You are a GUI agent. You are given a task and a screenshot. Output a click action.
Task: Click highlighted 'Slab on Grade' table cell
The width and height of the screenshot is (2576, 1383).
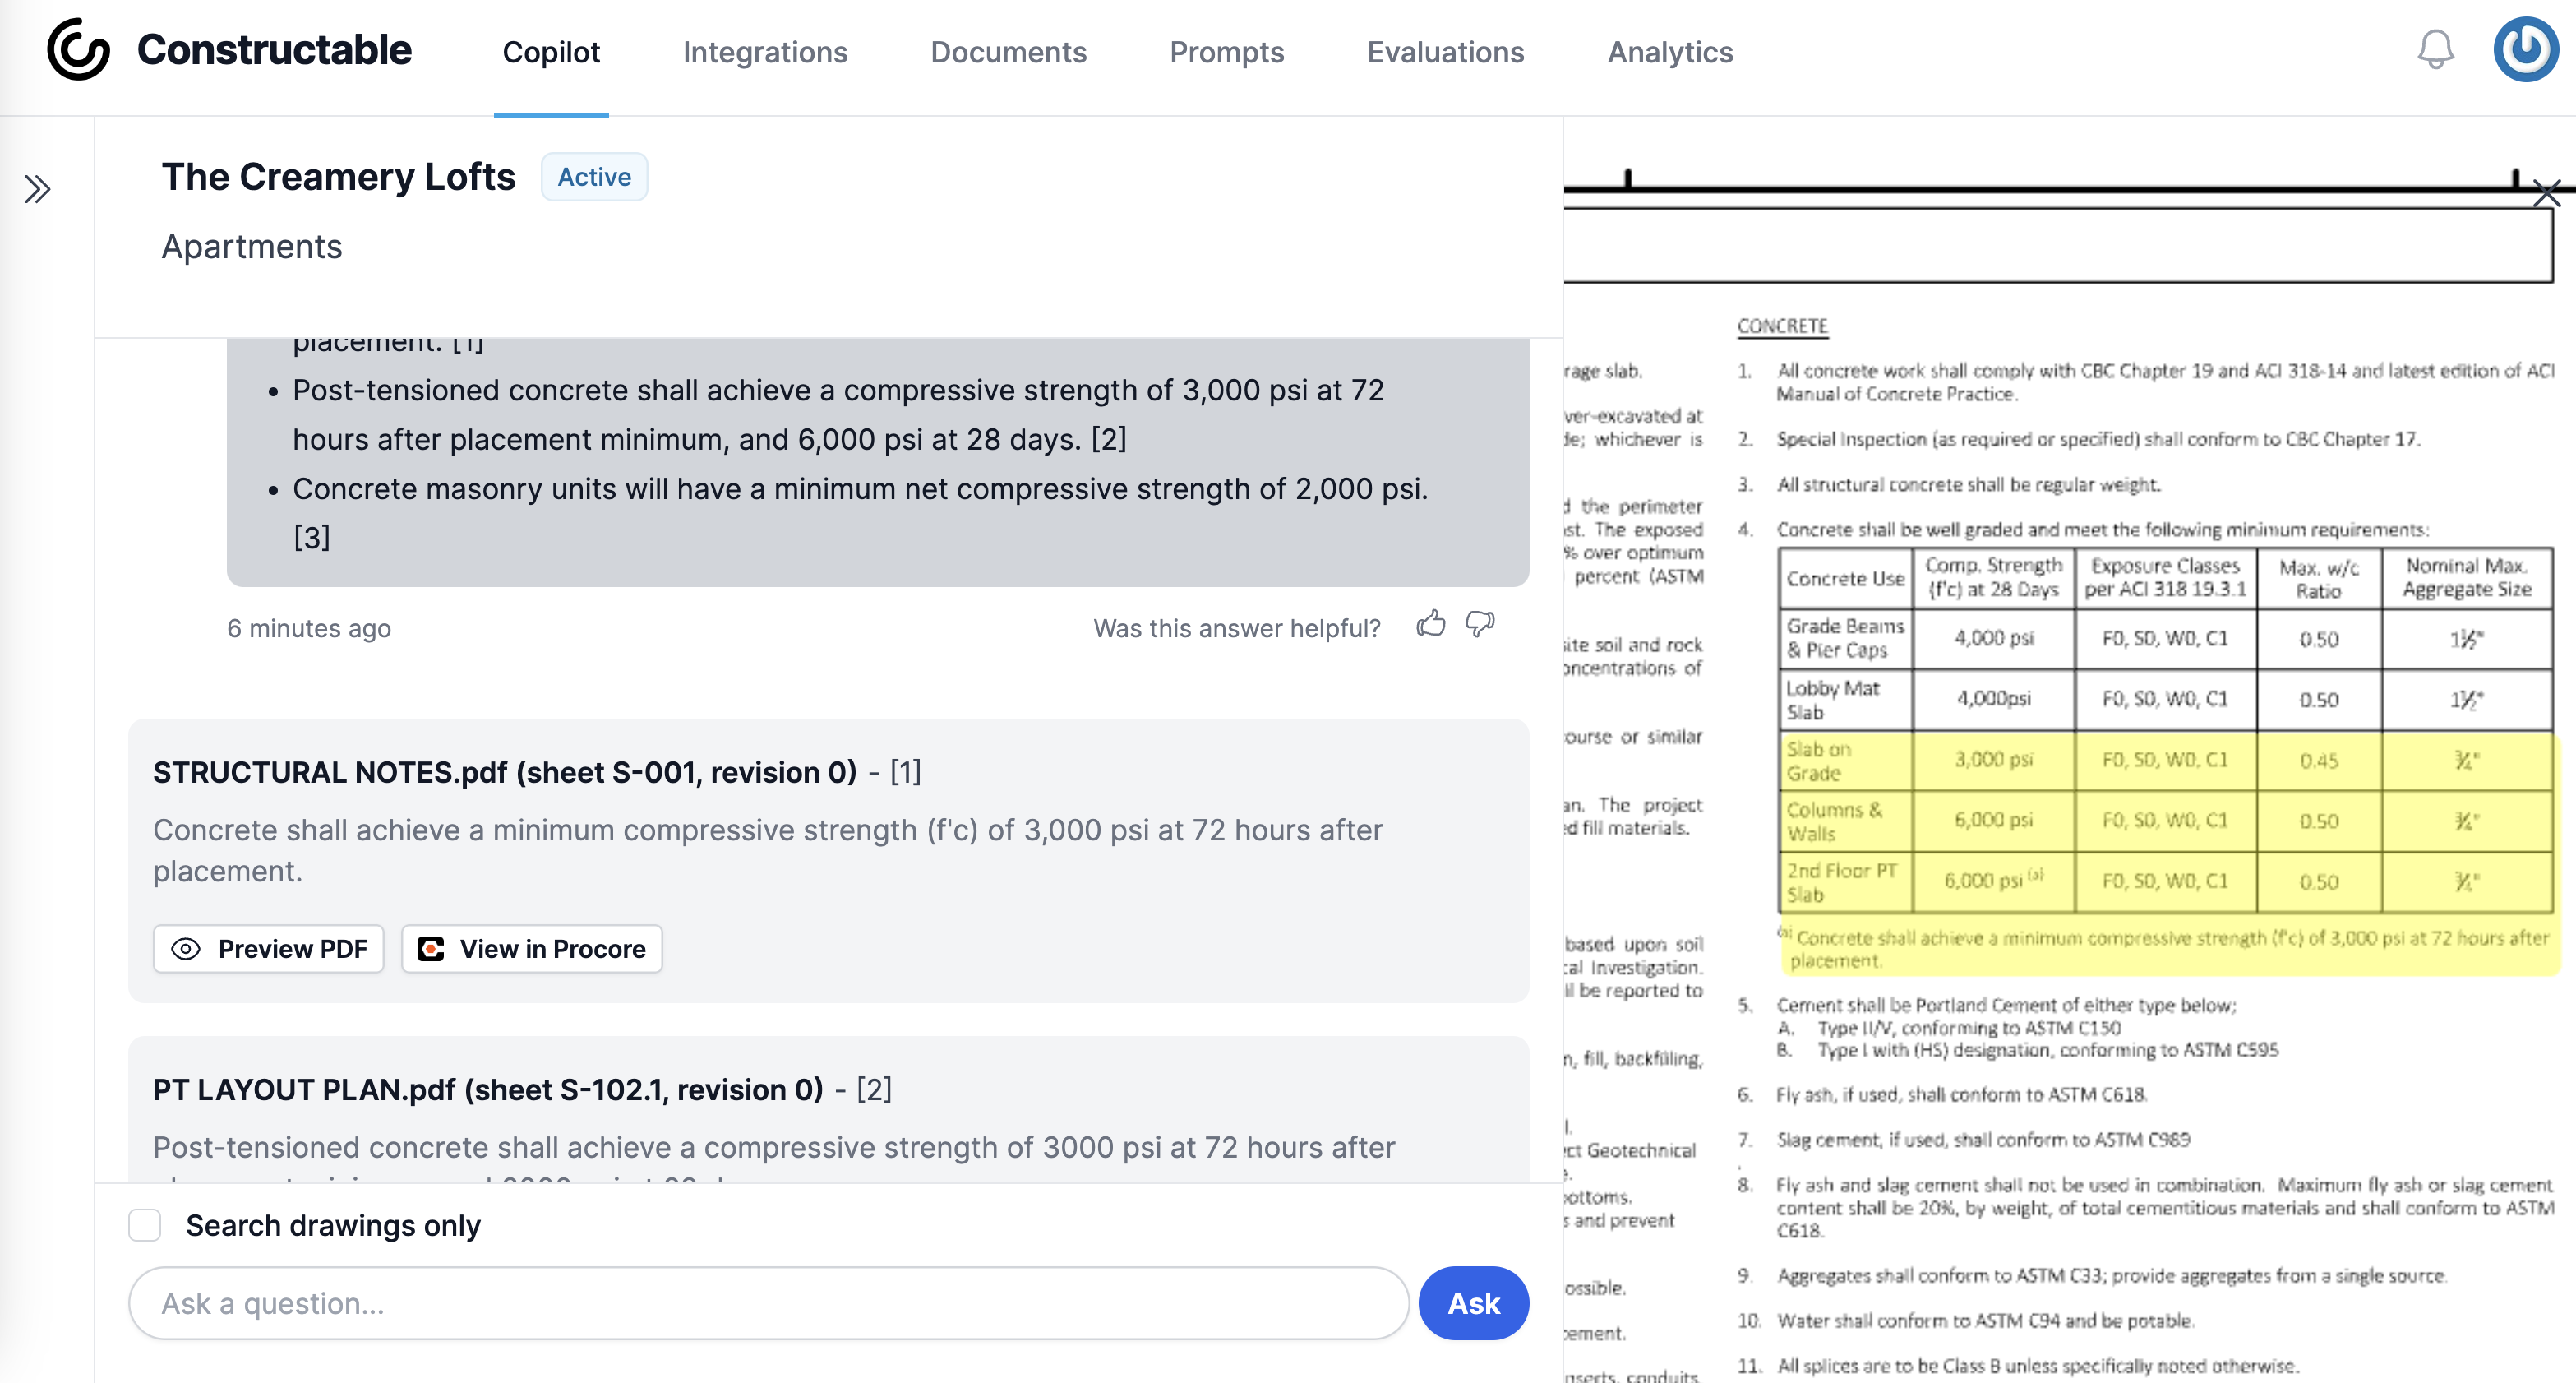pos(1845,761)
